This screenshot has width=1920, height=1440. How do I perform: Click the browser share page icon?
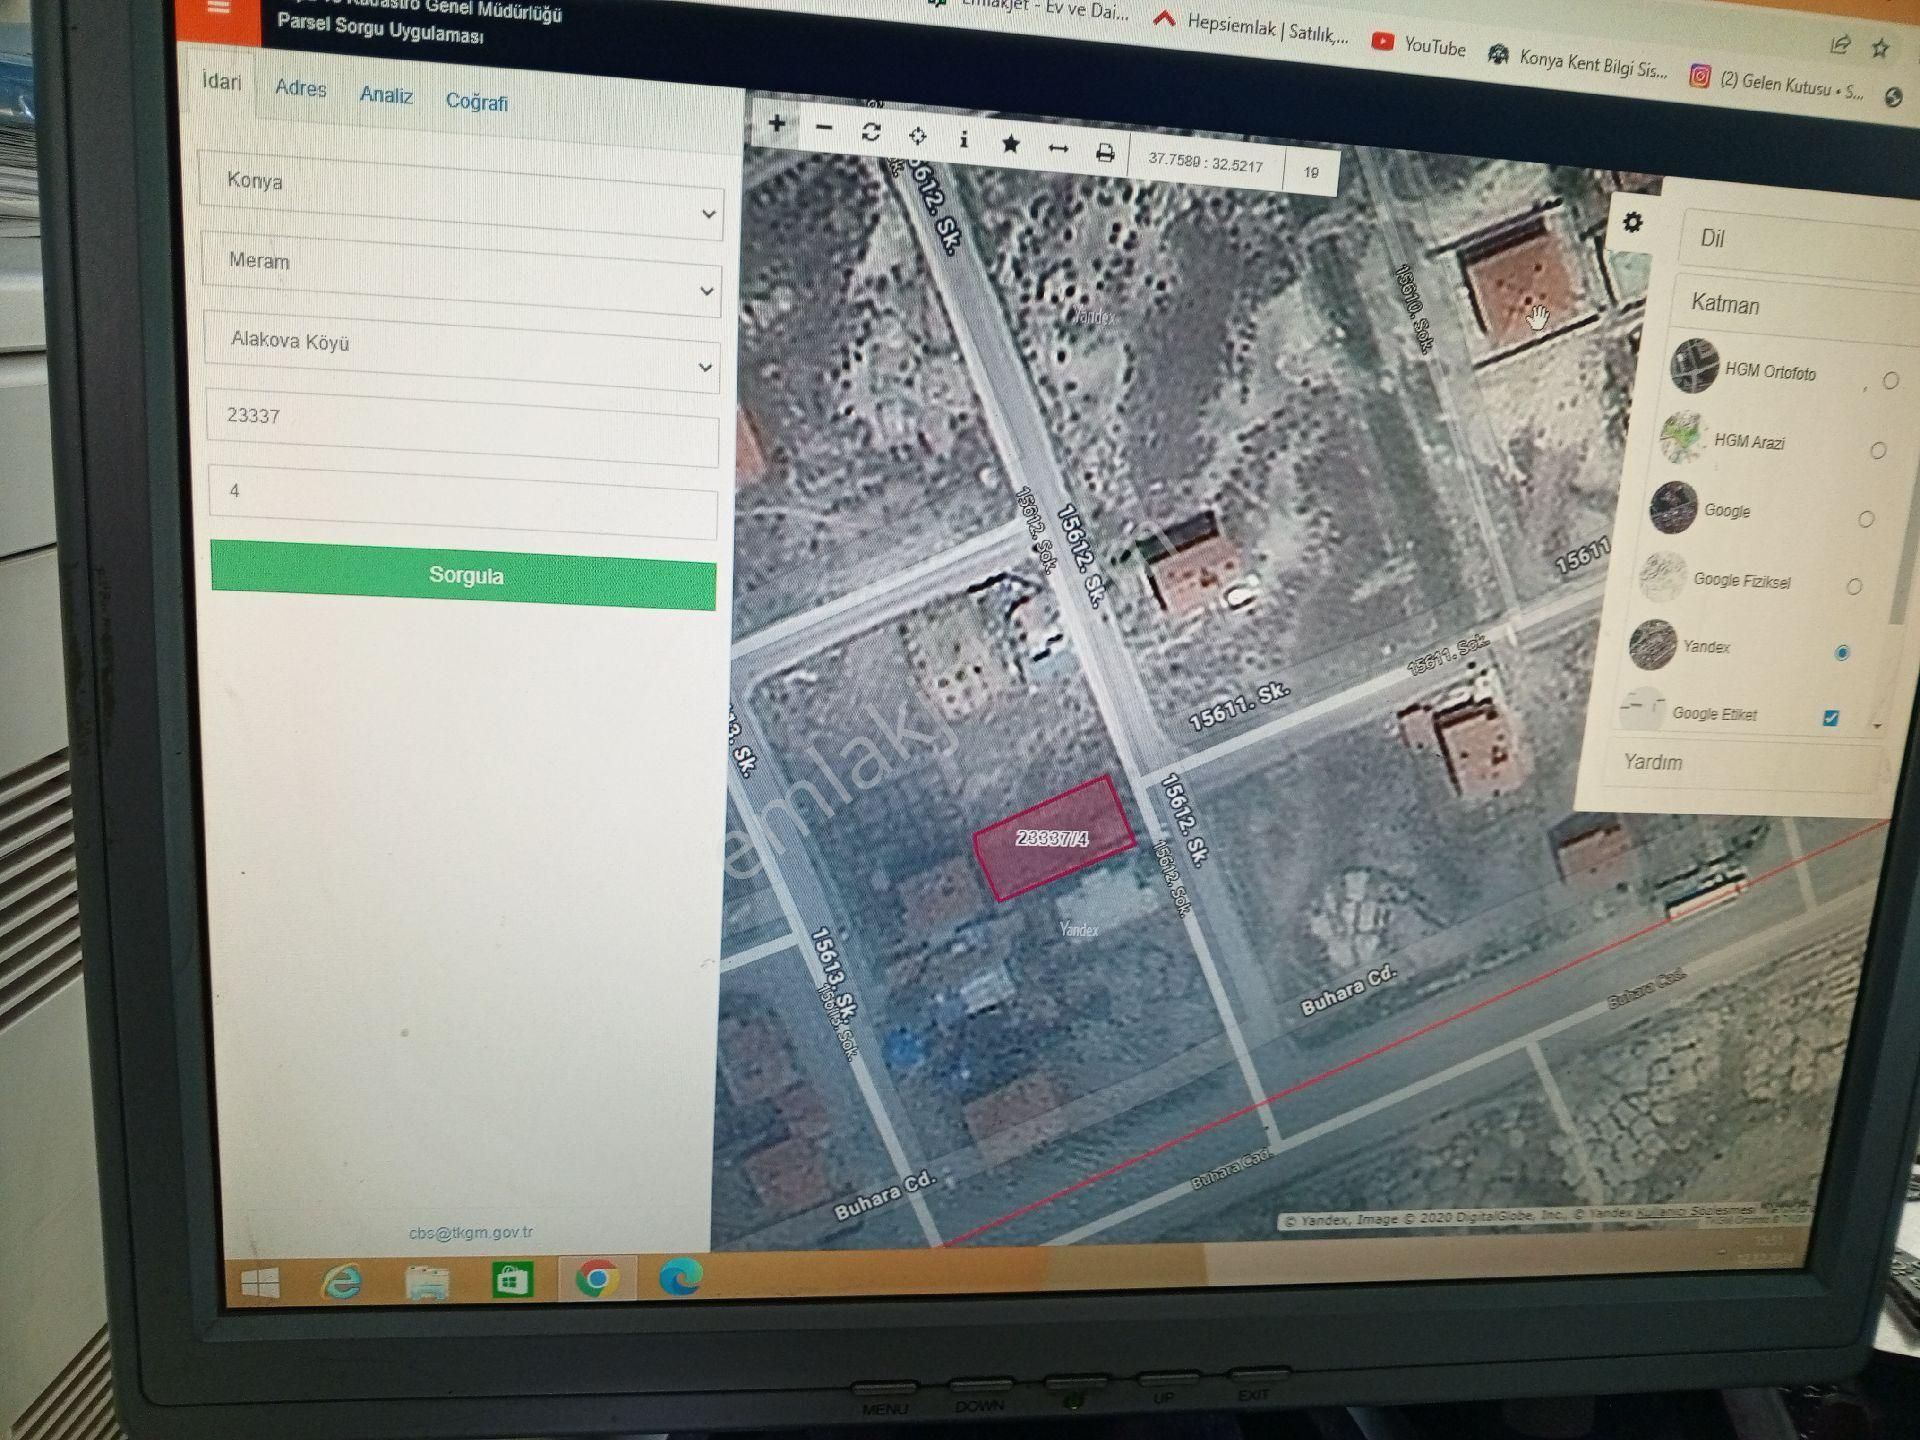(x=1839, y=45)
